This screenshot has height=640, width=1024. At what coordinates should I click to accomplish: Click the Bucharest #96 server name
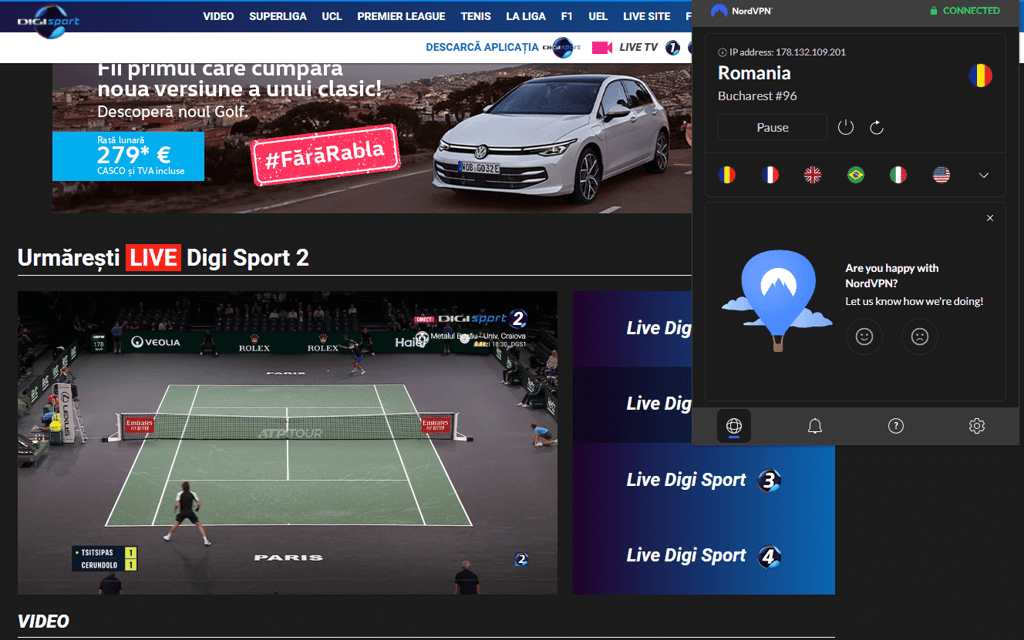(757, 96)
